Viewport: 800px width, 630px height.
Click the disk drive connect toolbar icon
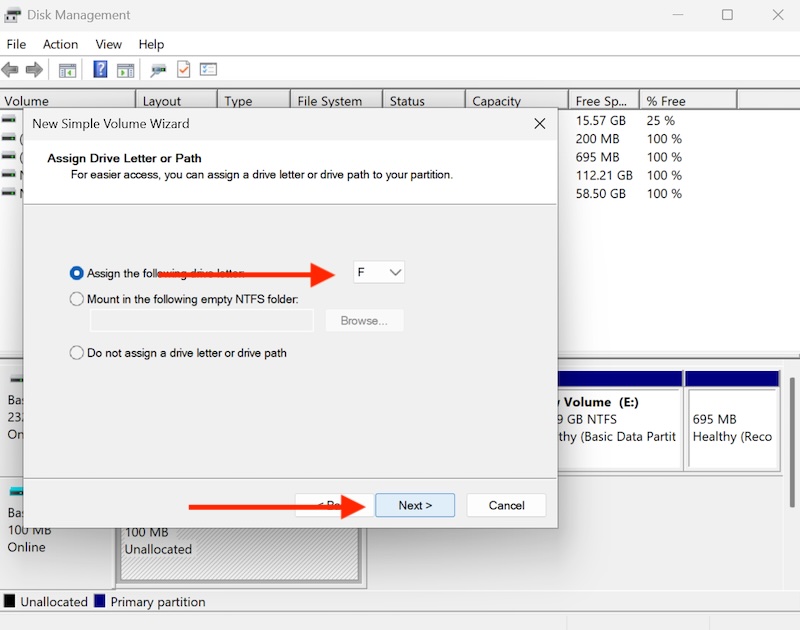[x=158, y=70]
